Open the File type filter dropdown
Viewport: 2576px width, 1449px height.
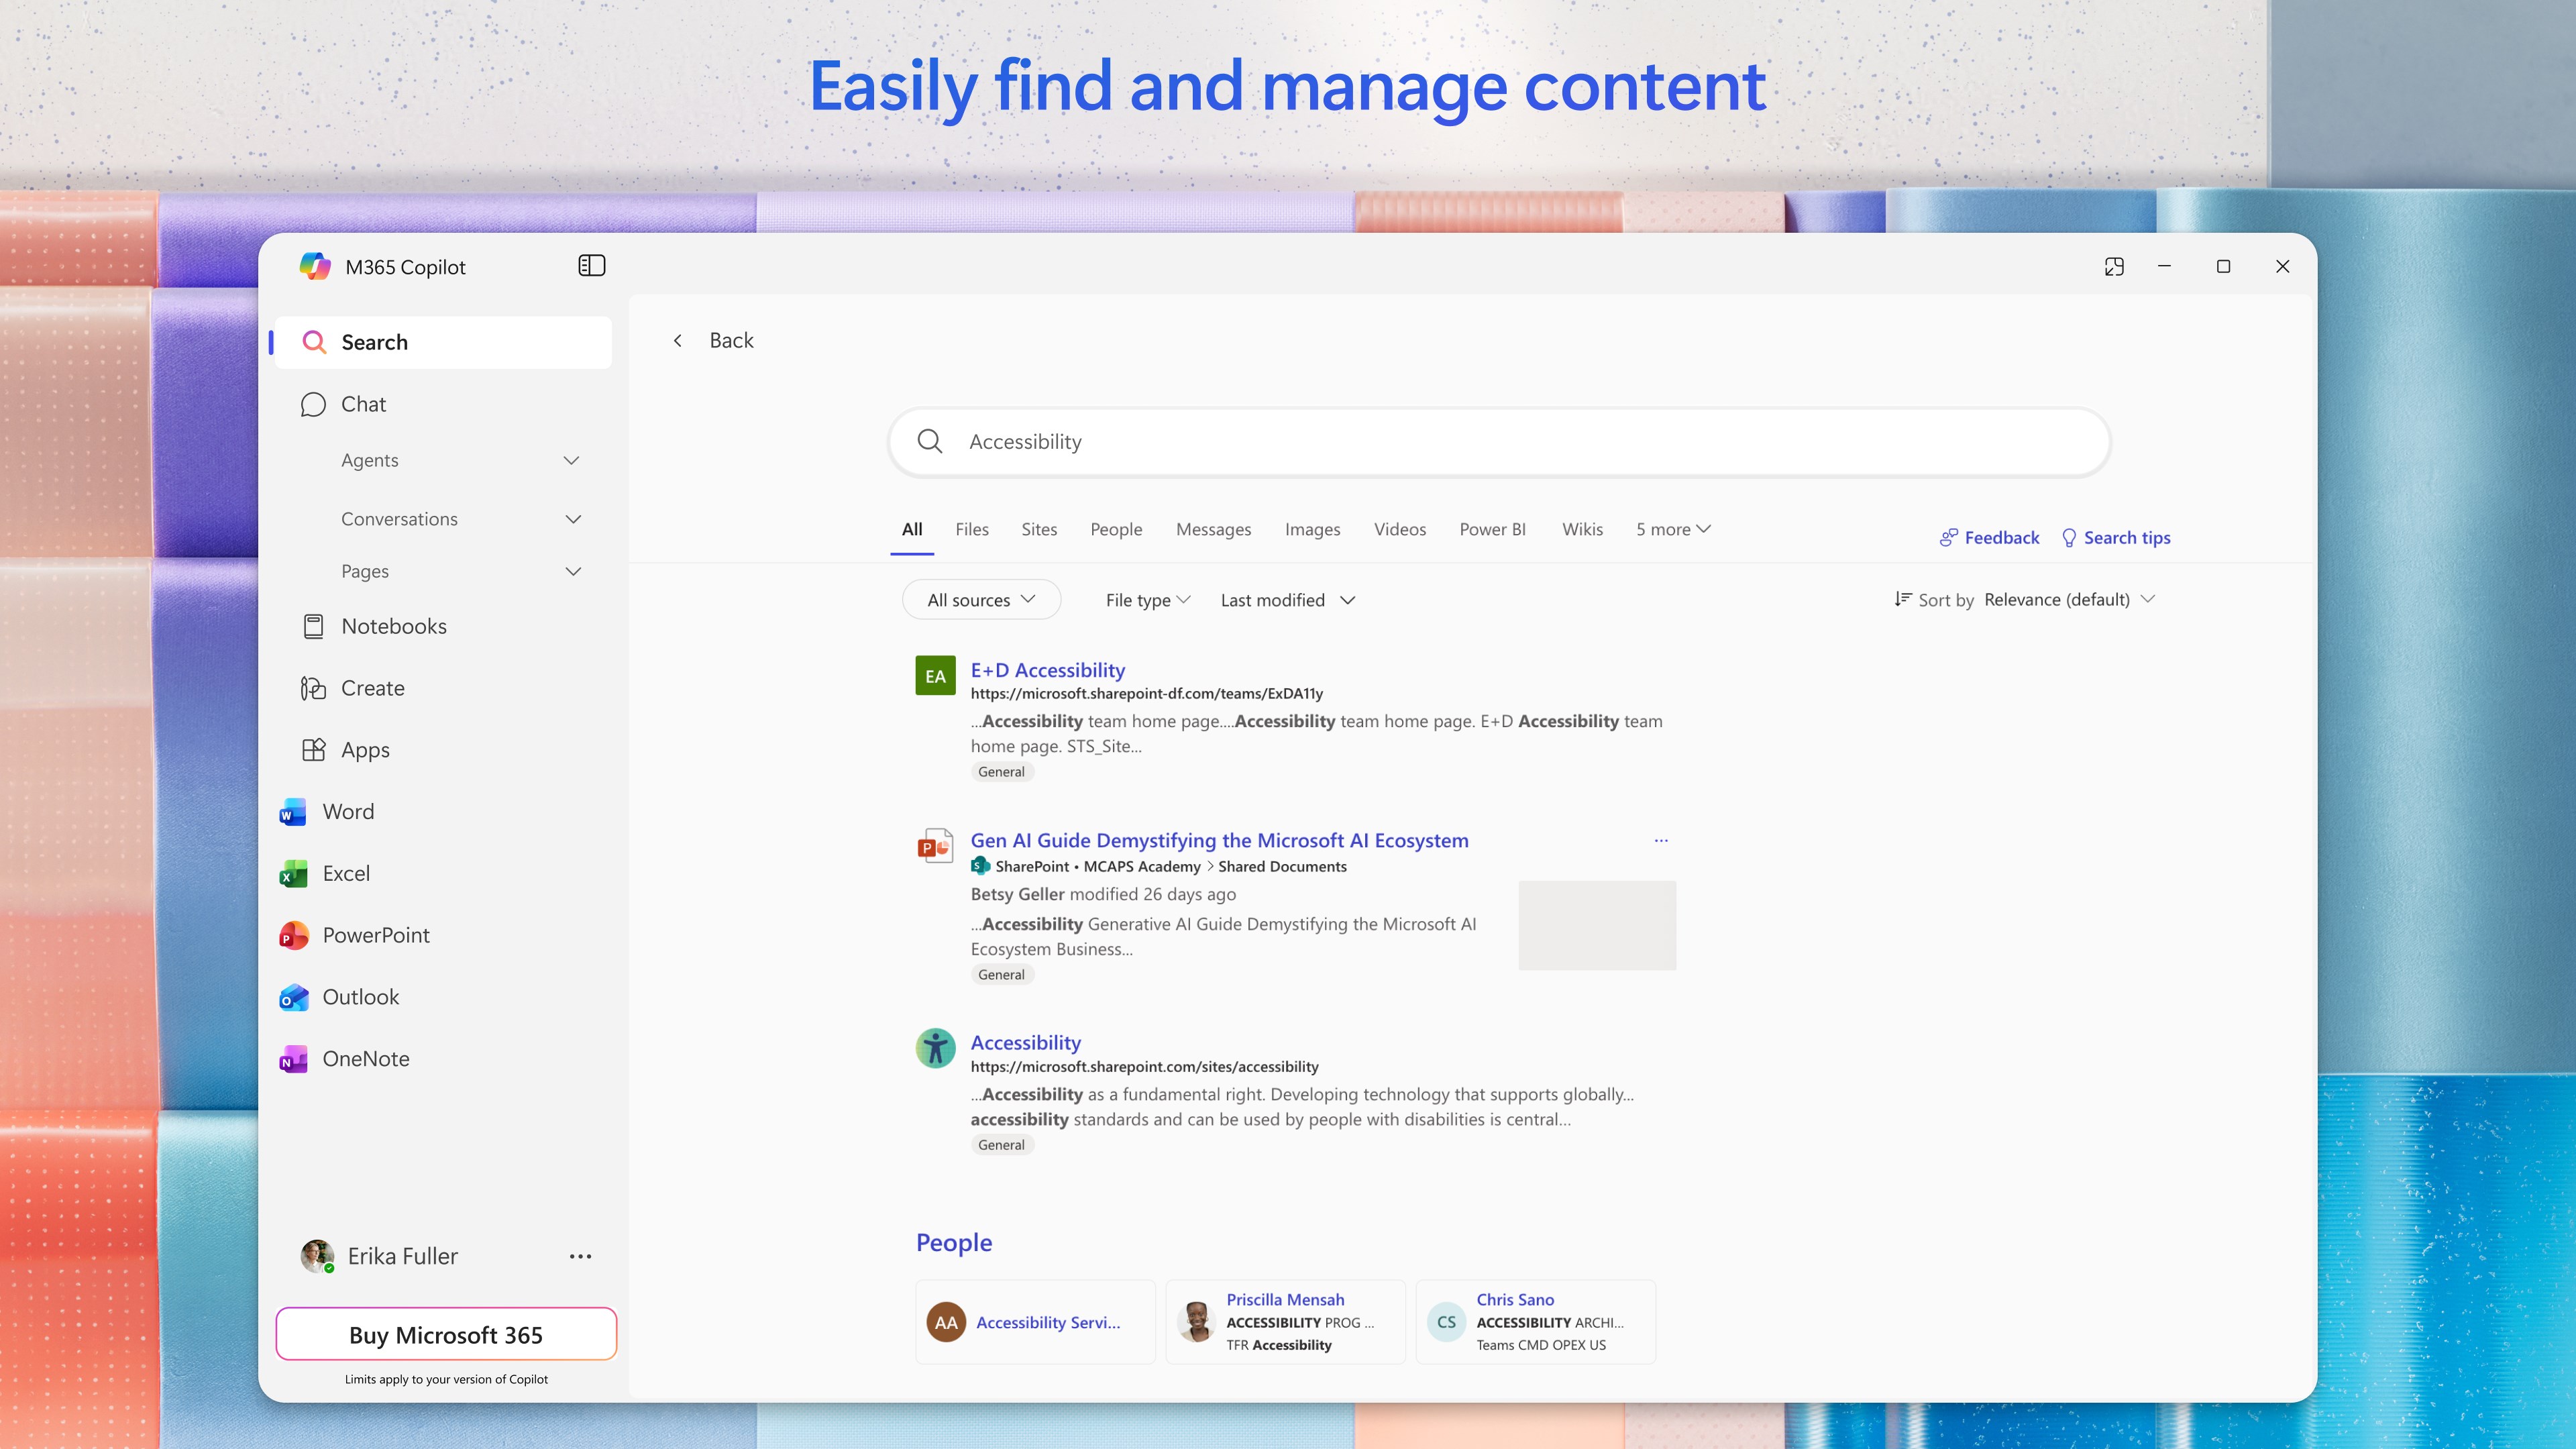coord(1147,599)
